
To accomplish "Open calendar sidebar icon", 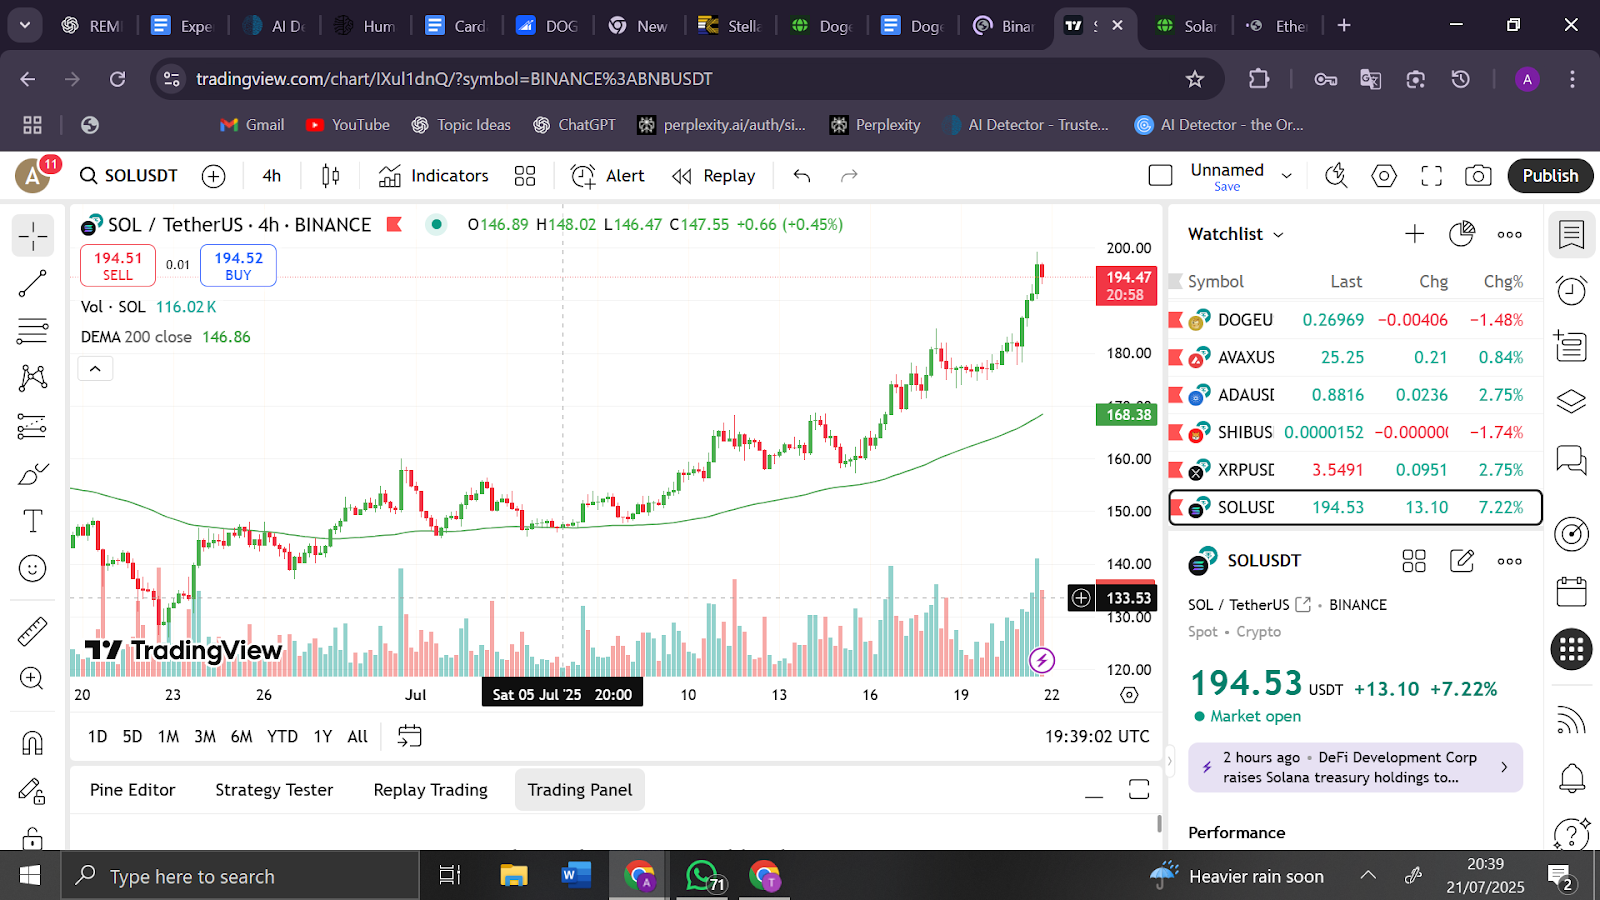I will coord(1572,592).
